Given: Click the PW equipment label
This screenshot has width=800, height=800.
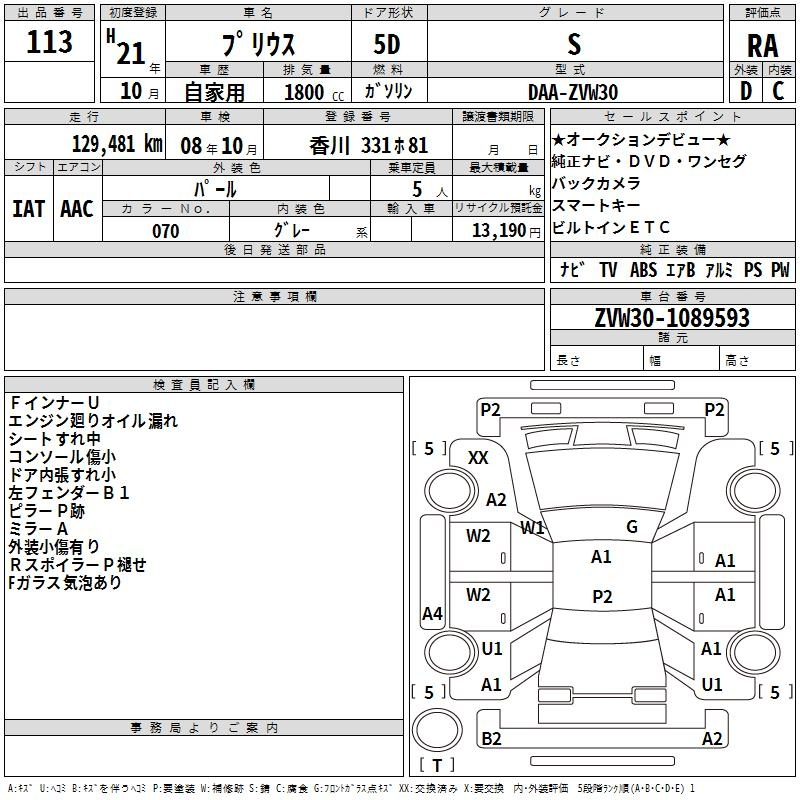Looking at the screenshot, I should pos(780,269).
